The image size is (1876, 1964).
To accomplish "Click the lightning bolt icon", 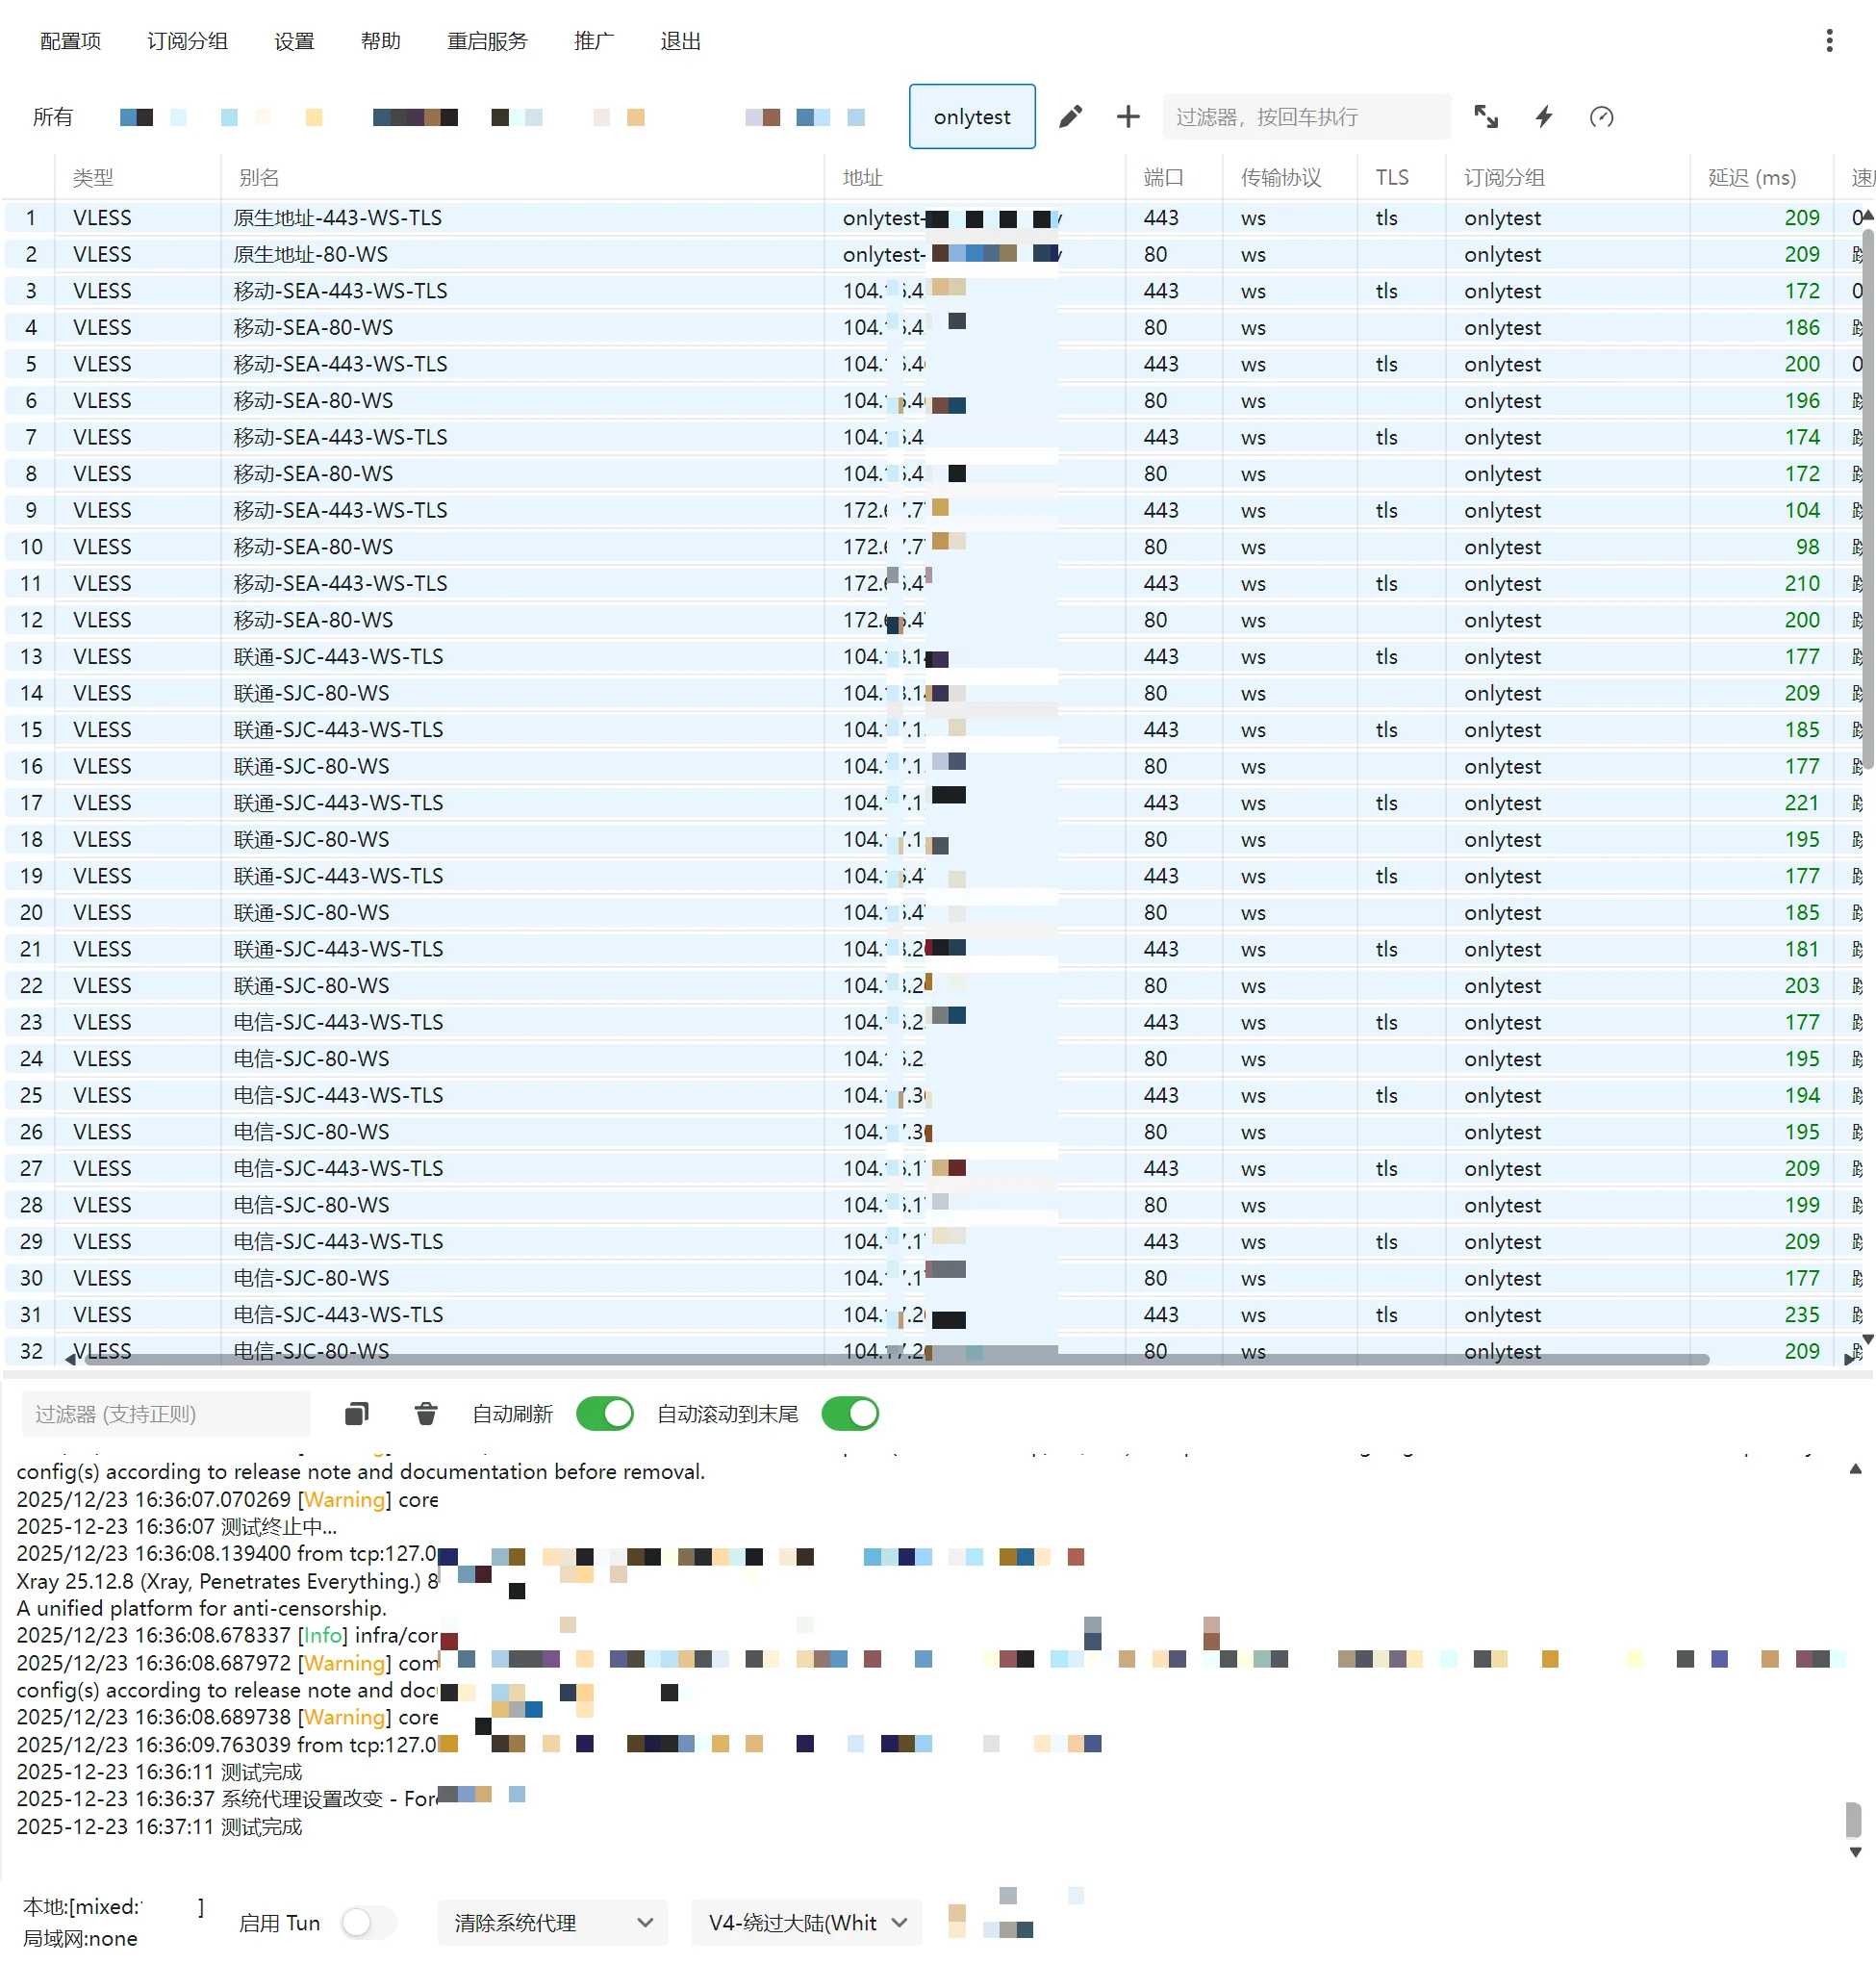I will 1544,117.
